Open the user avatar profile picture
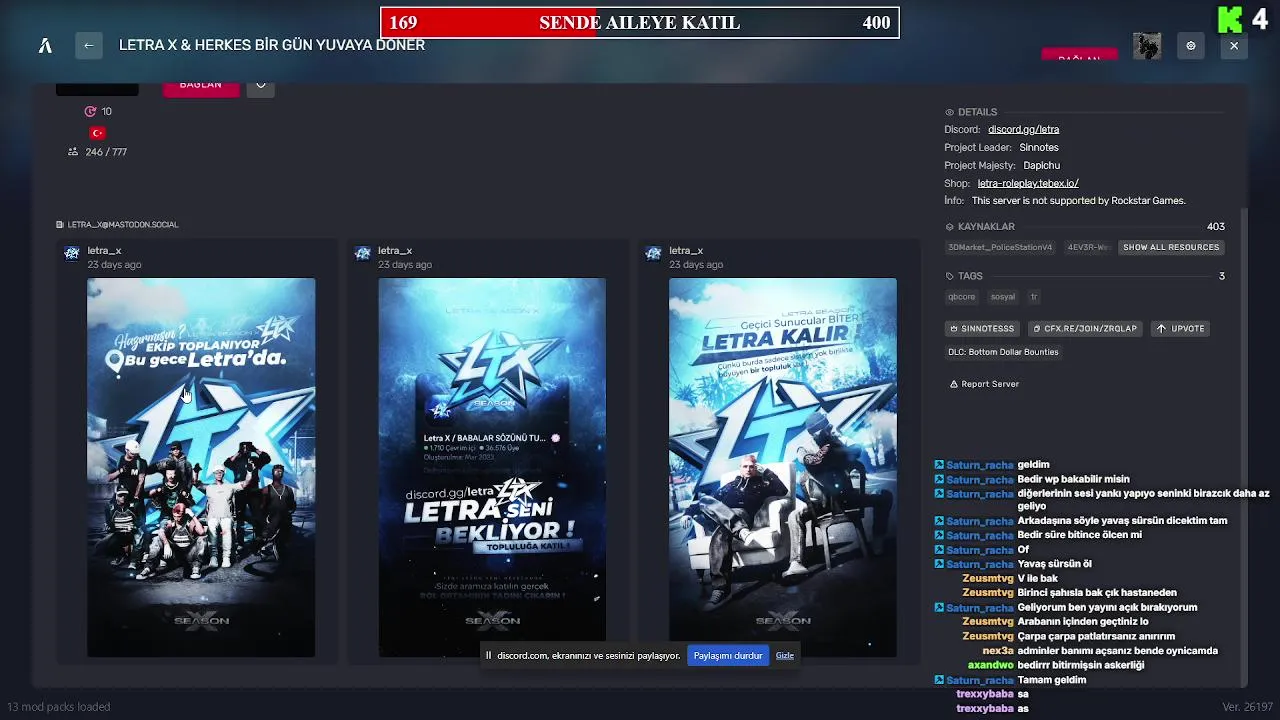The height and width of the screenshot is (720, 1280). tap(1147, 46)
